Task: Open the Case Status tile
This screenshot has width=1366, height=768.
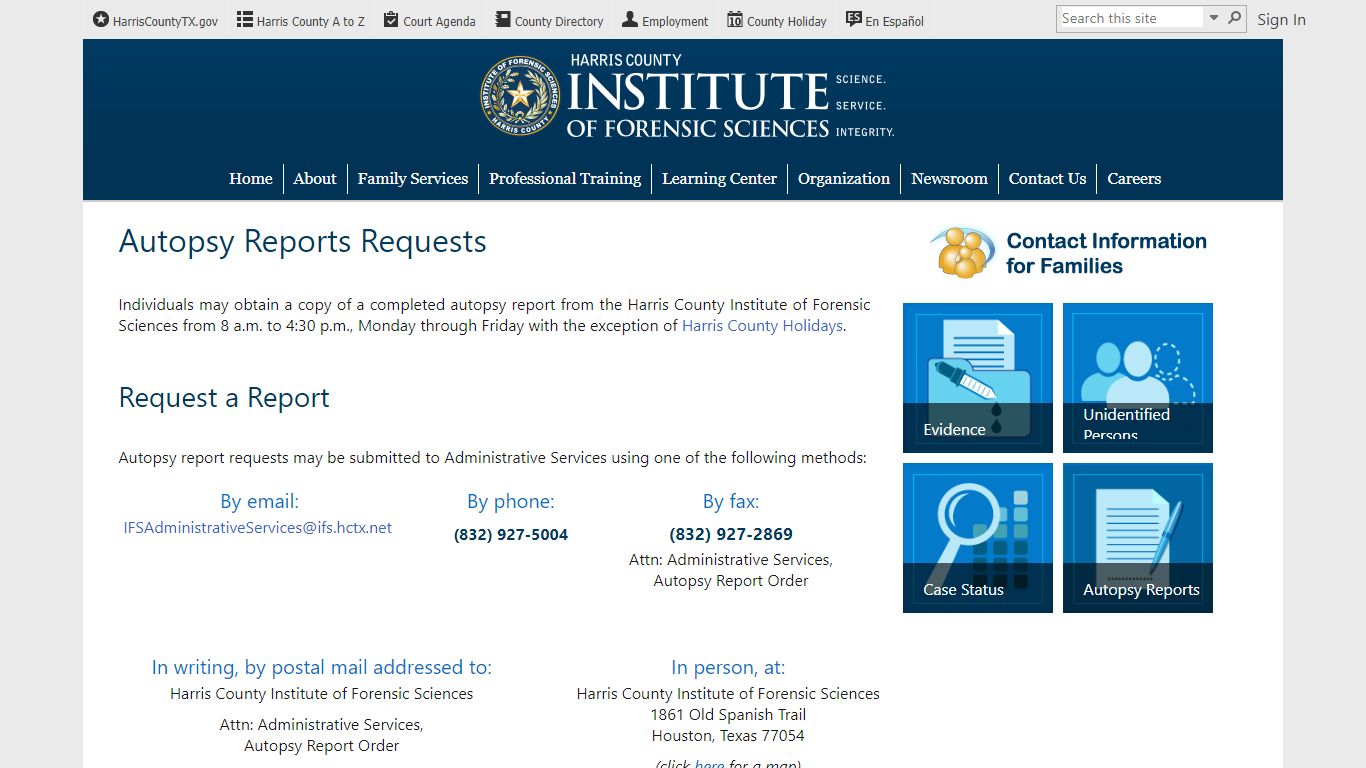Action: [978, 538]
